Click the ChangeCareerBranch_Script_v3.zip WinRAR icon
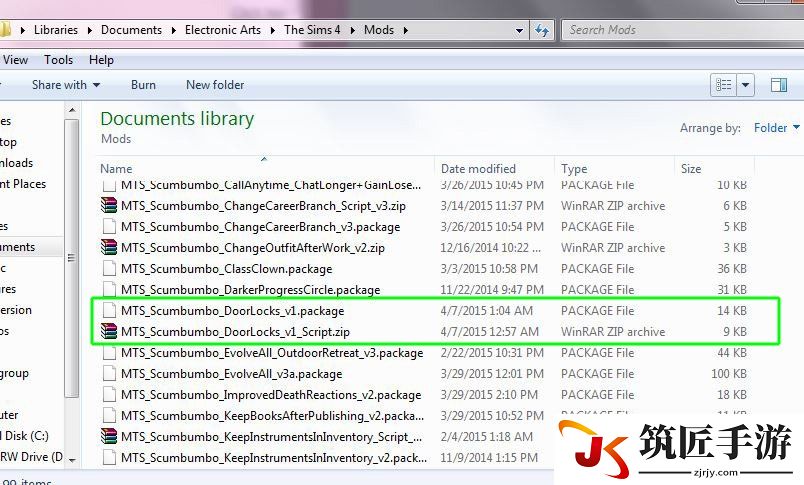The width and height of the screenshot is (804, 485). point(109,206)
